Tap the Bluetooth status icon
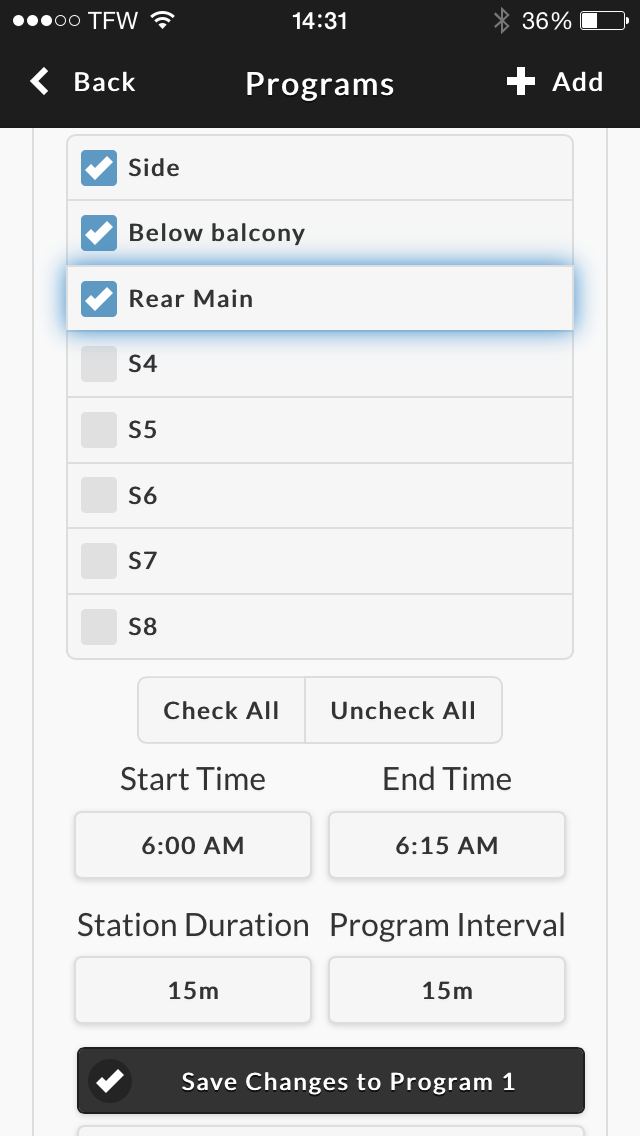 click(501, 21)
